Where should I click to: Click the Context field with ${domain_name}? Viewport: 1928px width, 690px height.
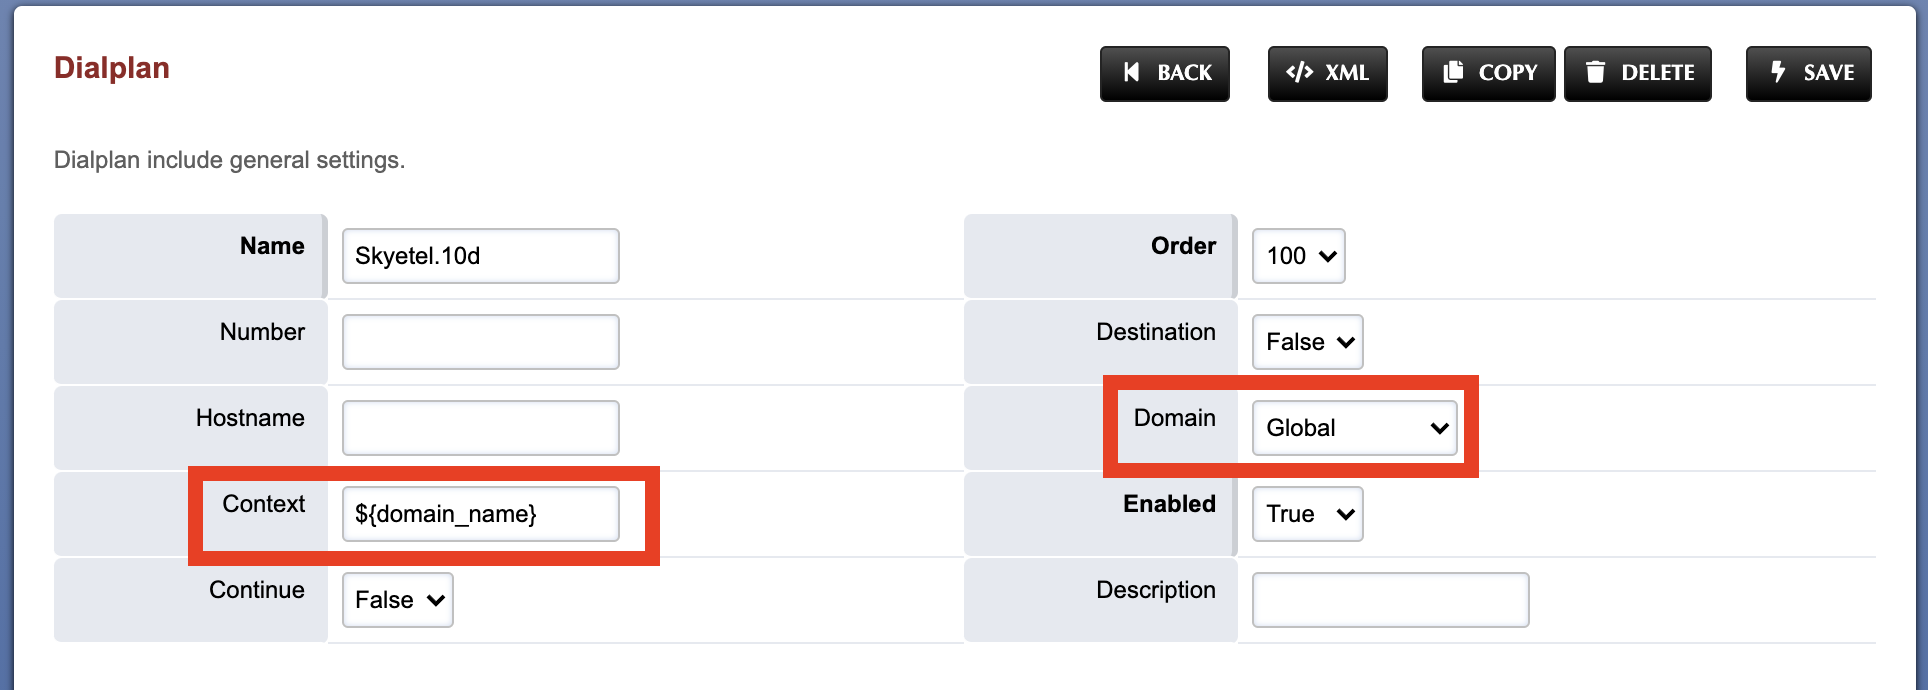click(481, 514)
